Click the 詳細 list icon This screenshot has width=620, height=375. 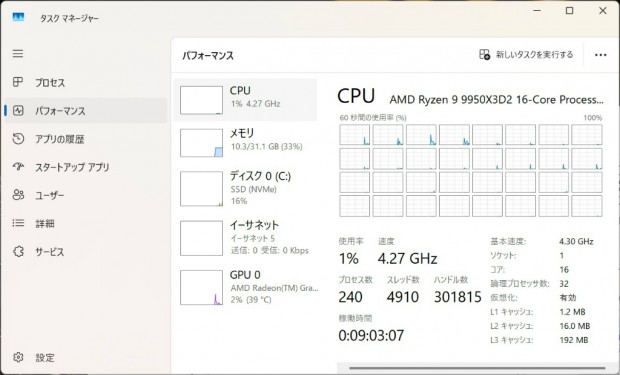click(x=18, y=223)
